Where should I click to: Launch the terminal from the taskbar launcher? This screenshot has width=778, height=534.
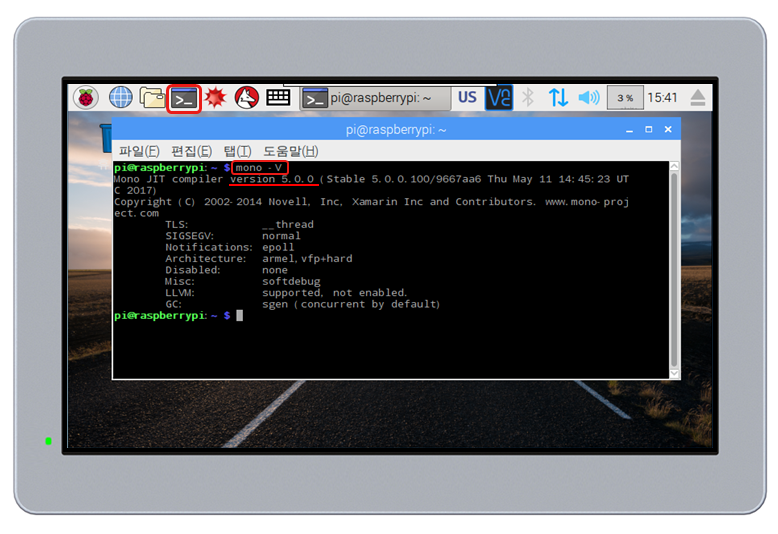pyautogui.click(x=183, y=98)
